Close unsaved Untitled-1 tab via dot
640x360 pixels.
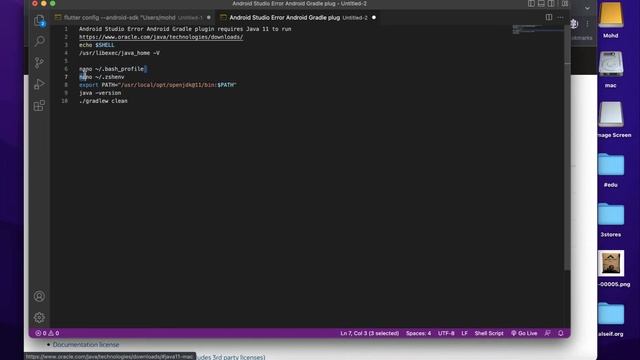click(209, 18)
